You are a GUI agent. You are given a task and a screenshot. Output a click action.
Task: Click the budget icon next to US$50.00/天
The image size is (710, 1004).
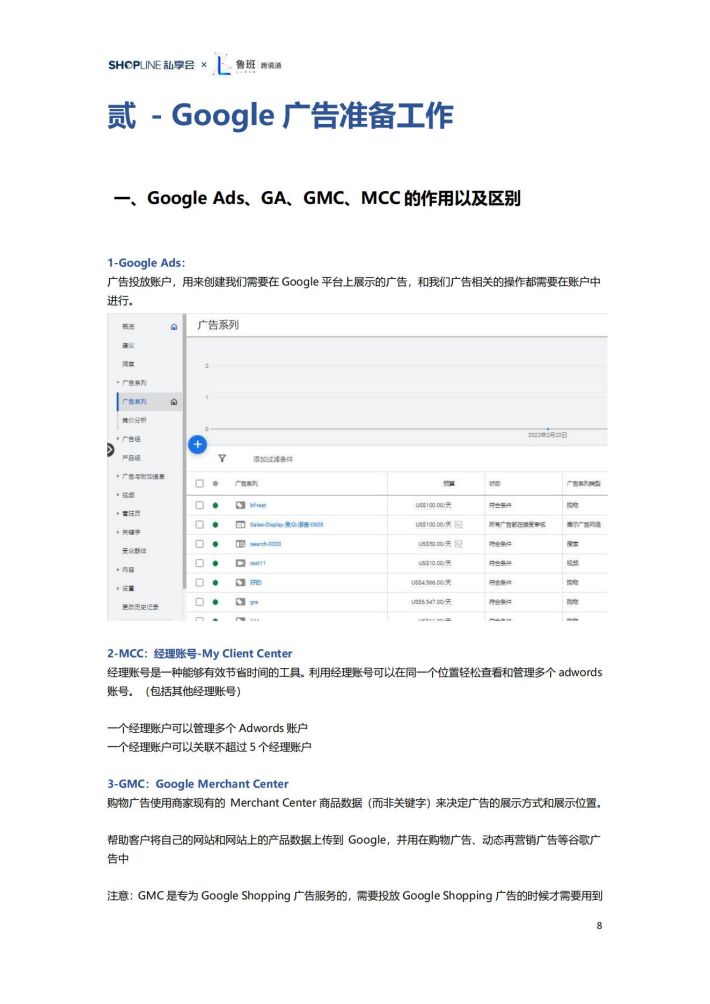[x=458, y=544]
